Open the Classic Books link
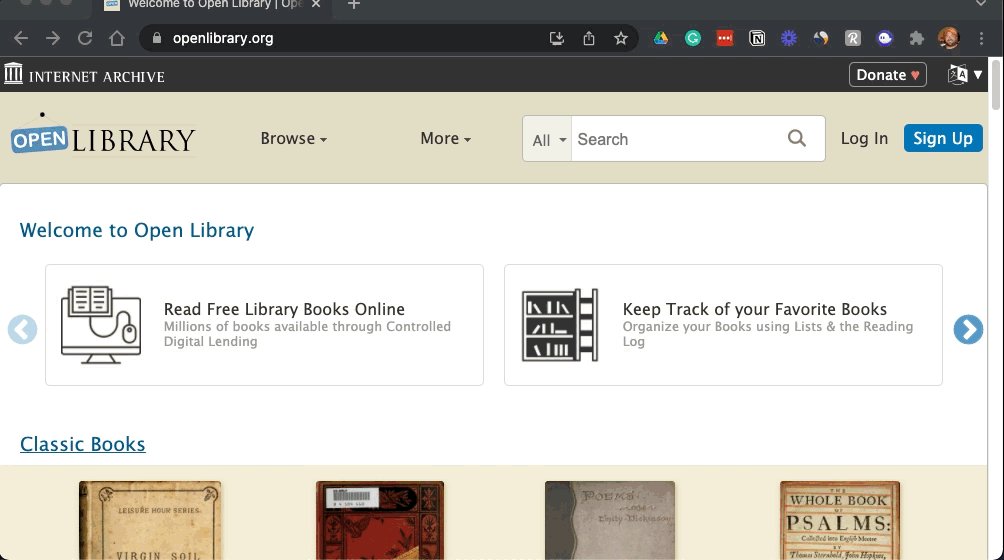This screenshot has width=1004, height=560. [83, 444]
